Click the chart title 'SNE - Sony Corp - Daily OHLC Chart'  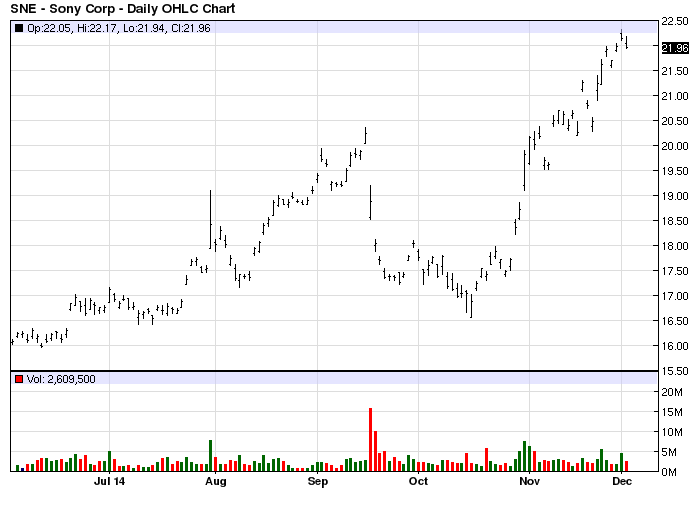[122, 8]
